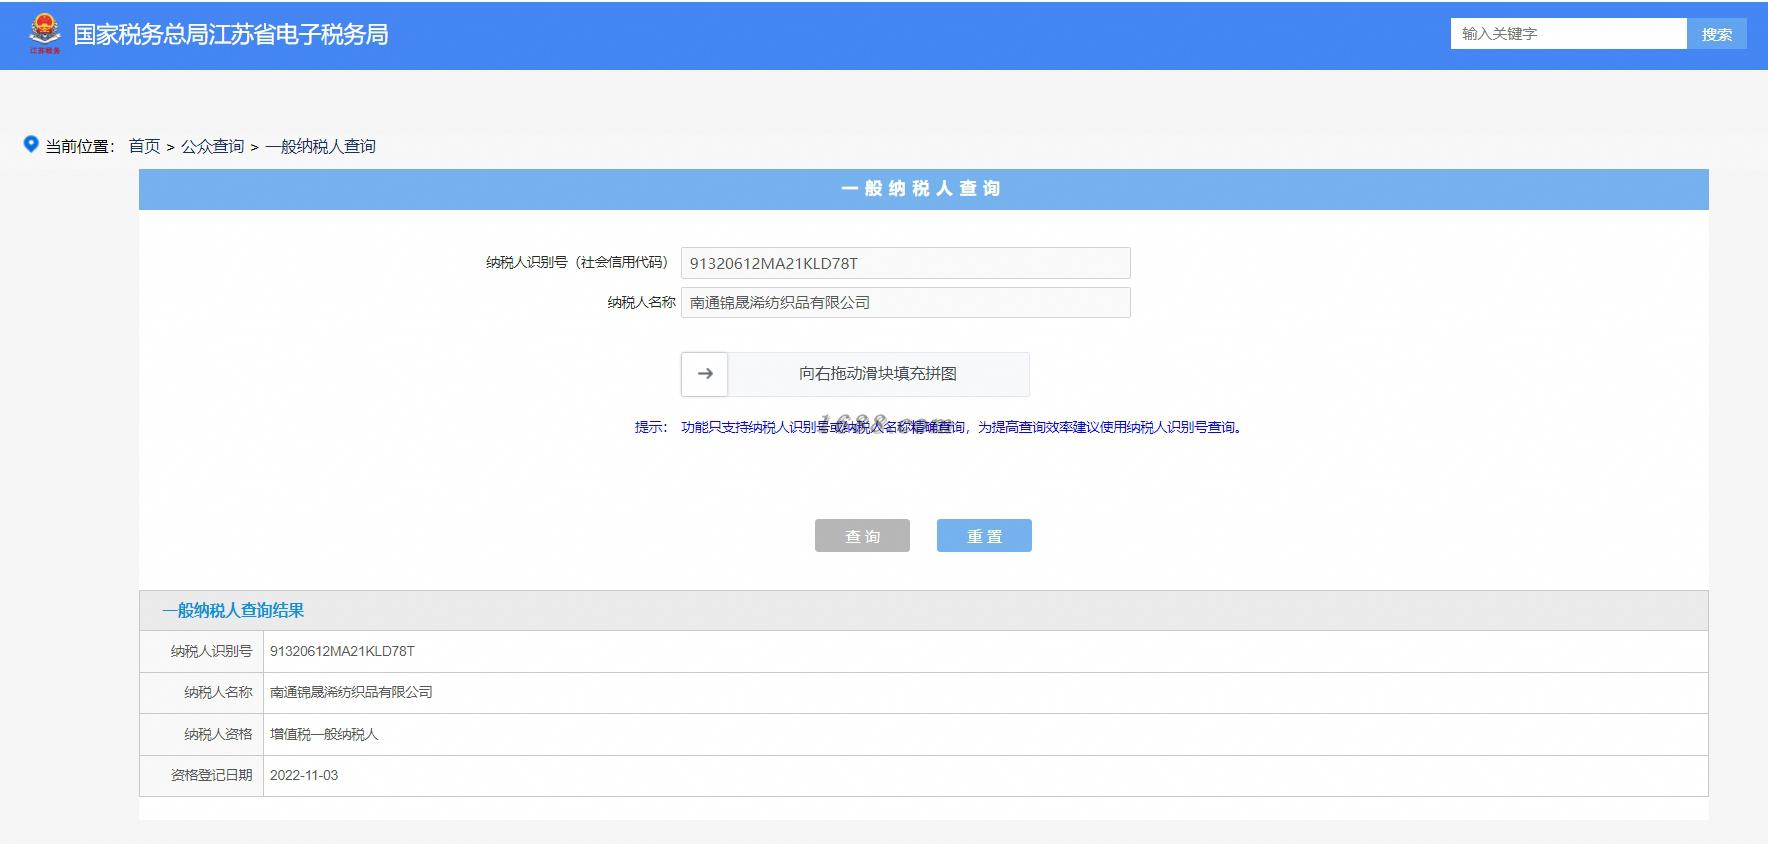Click the blue 重置 button
Viewport: 1768px width, 844px height.
[x=984, y=536]
